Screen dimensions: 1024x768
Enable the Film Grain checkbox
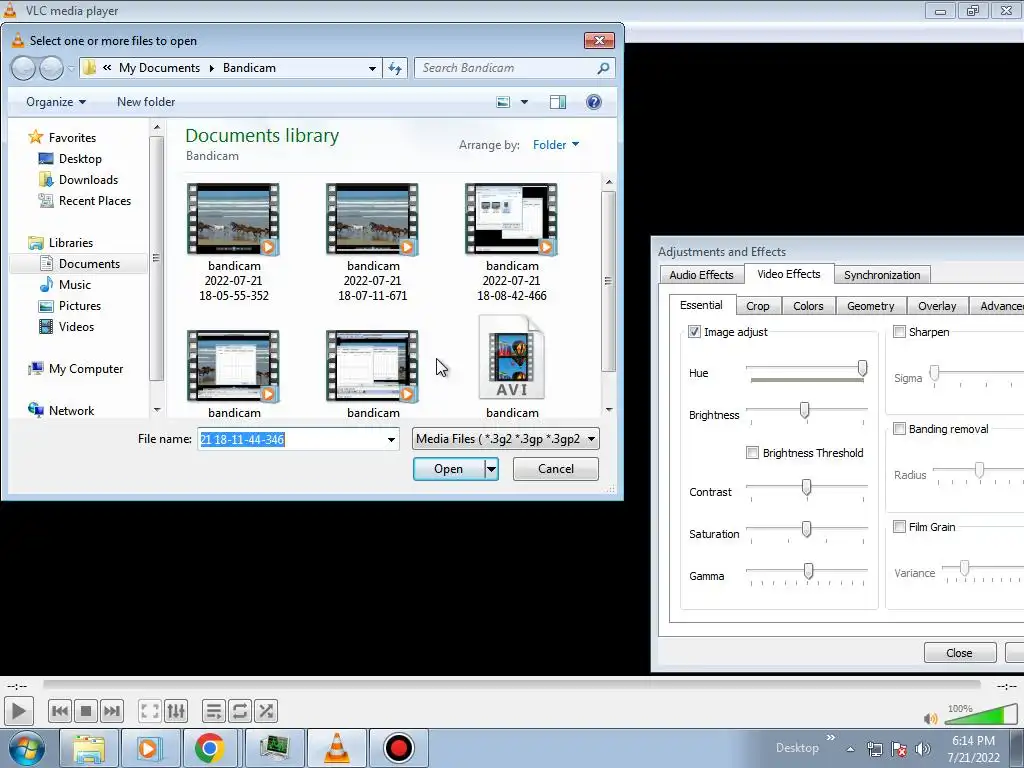(899, 526)
